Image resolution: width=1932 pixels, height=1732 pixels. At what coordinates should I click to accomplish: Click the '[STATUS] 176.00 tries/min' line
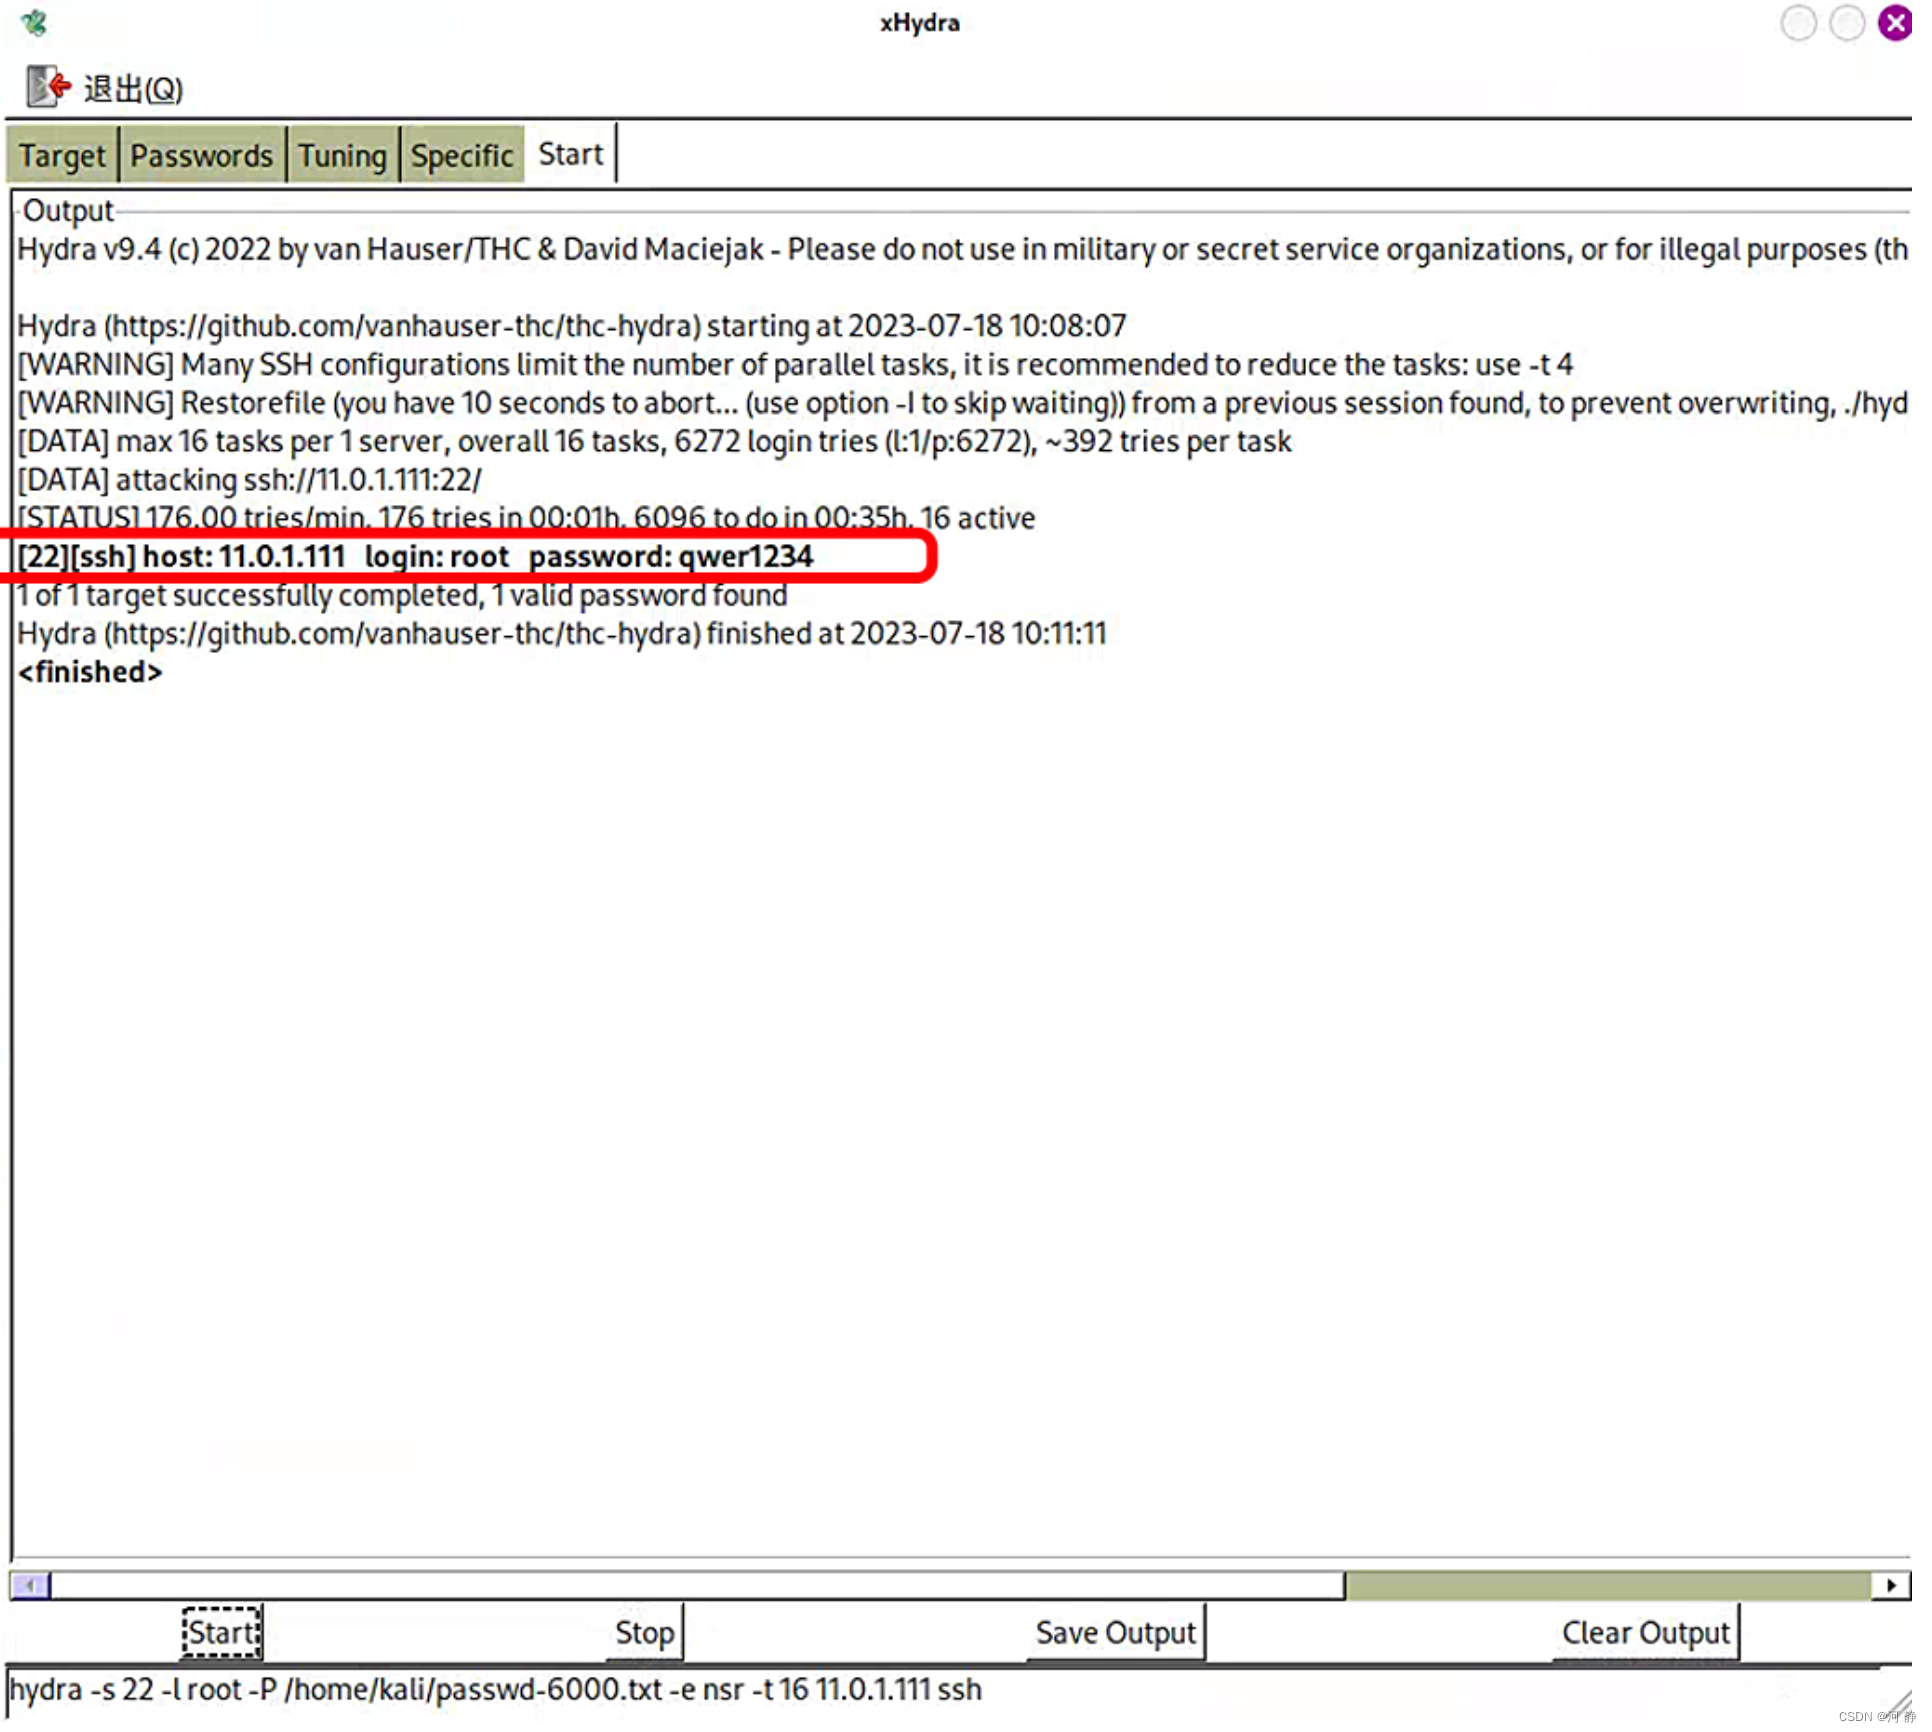click(x=527, y=520)
